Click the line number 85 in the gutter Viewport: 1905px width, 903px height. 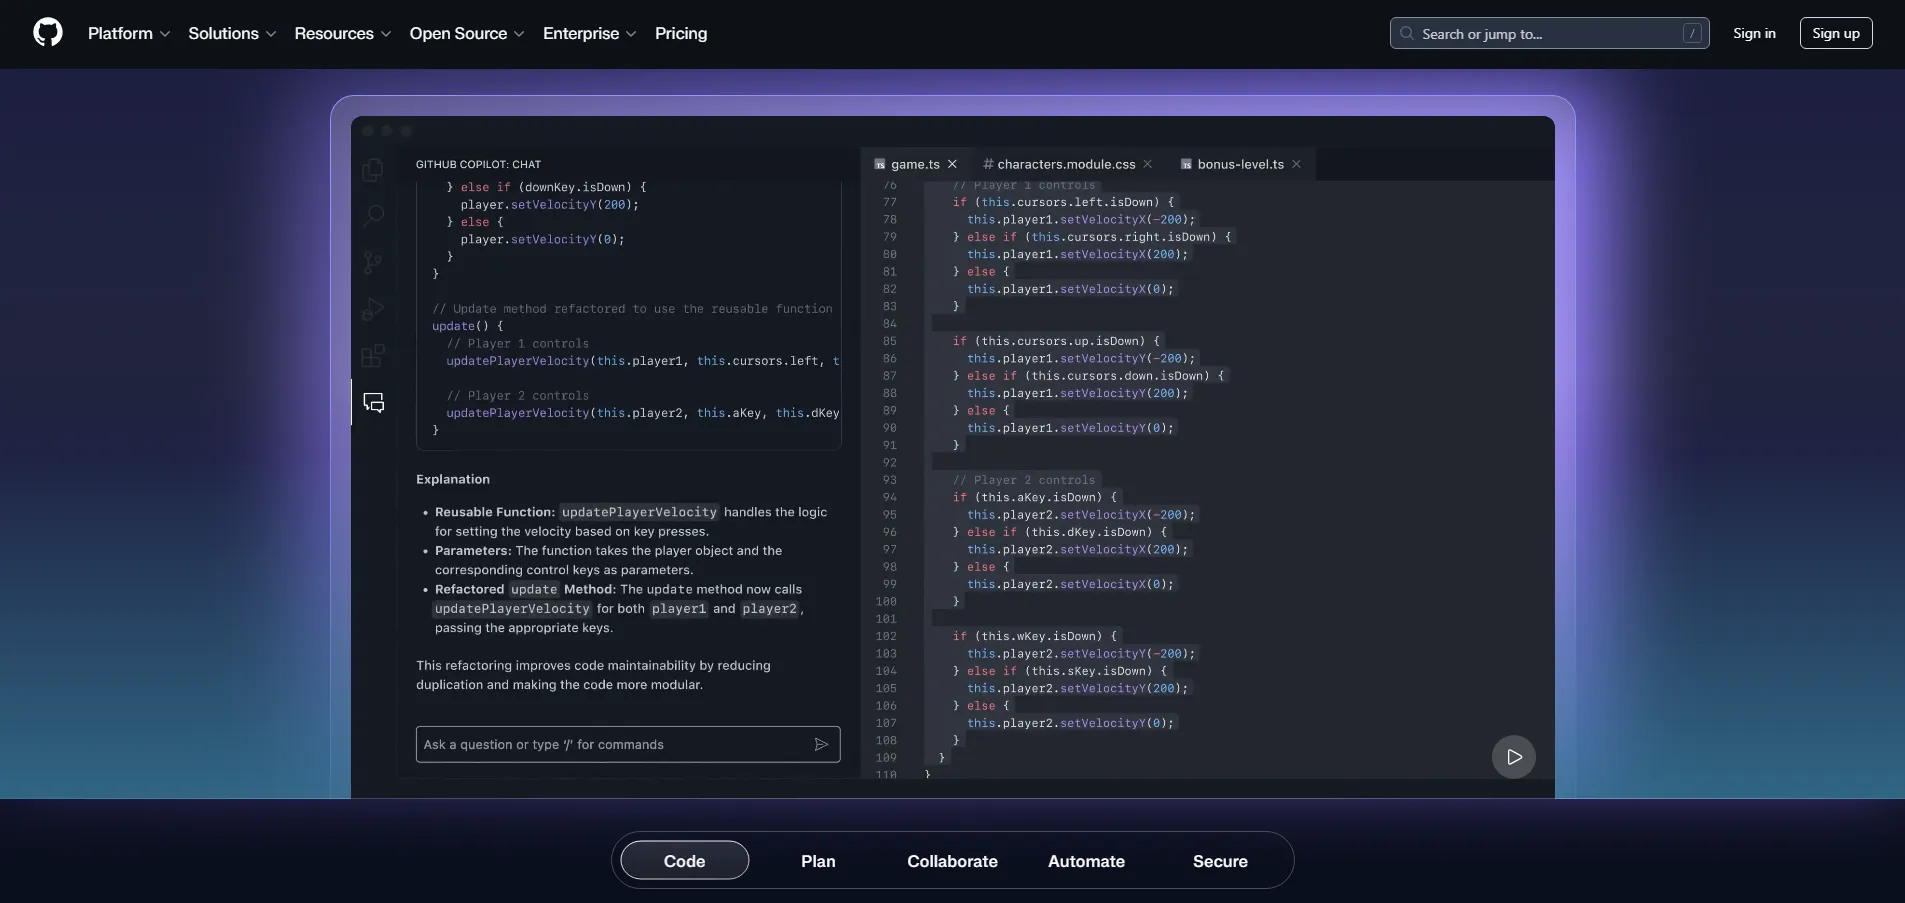click(x=890, y=341)
